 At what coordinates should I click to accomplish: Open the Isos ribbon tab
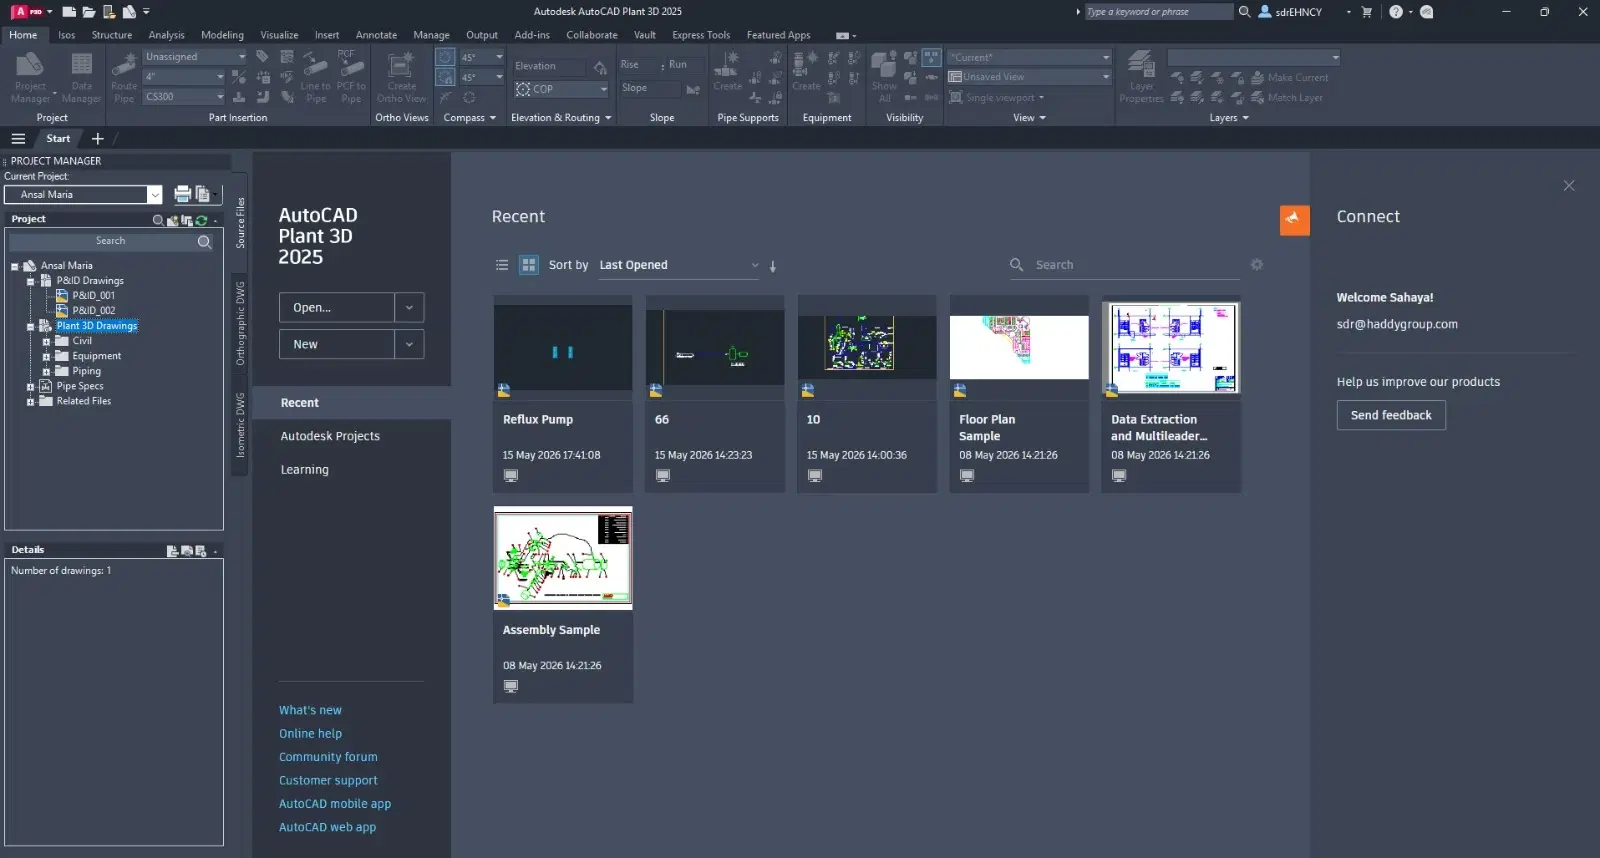tap(66, 35)
